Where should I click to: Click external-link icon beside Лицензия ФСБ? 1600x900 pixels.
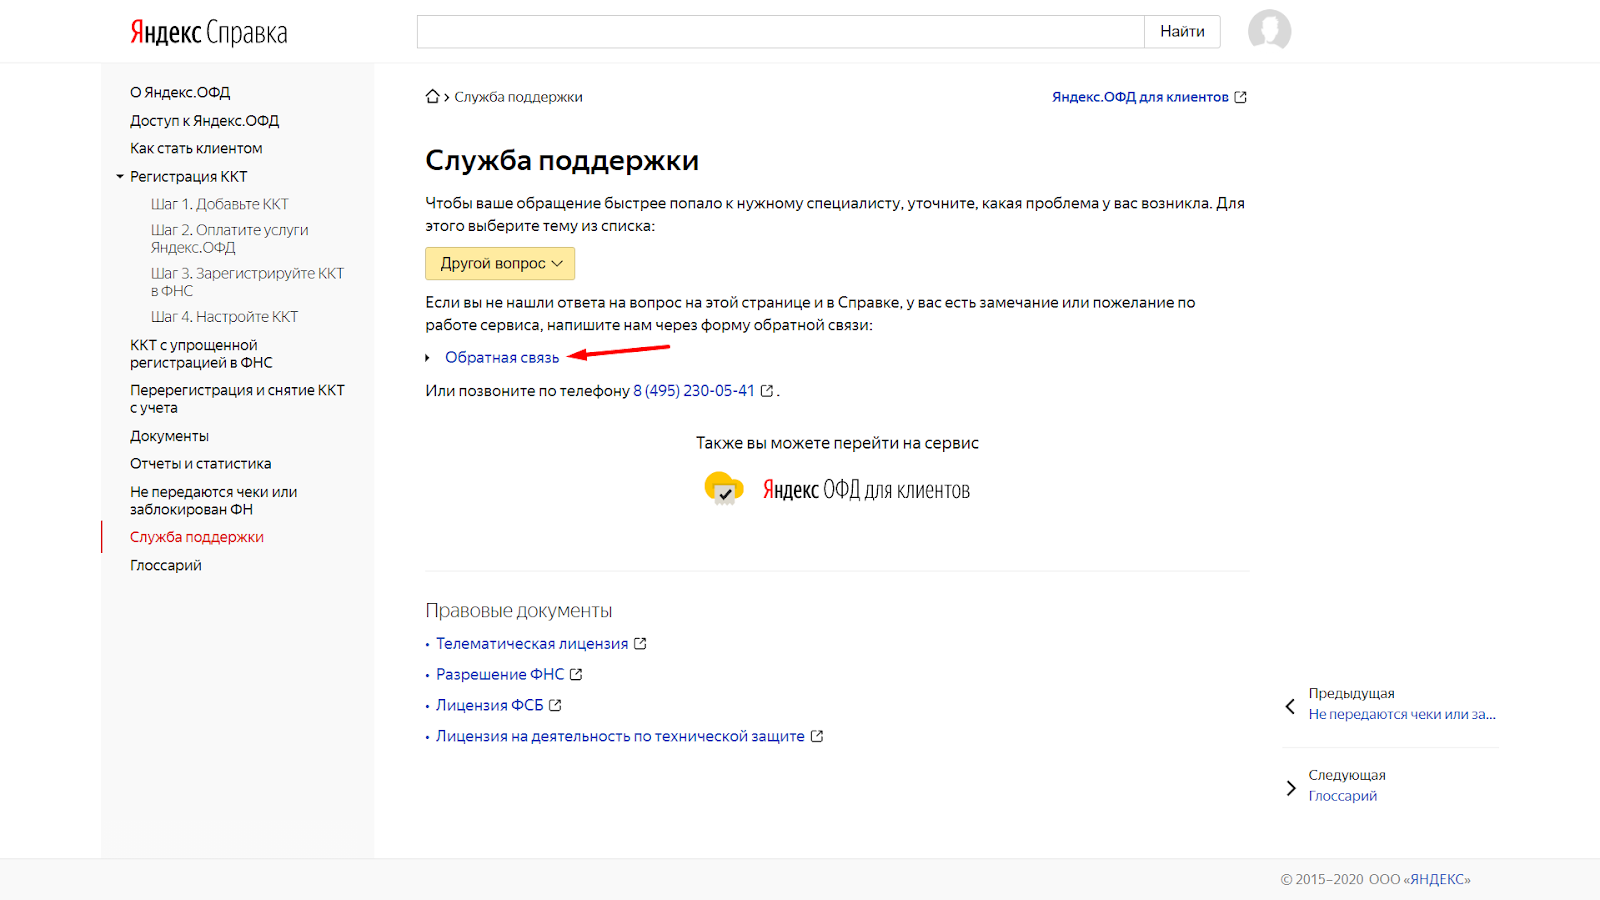(x=555, y=705)
